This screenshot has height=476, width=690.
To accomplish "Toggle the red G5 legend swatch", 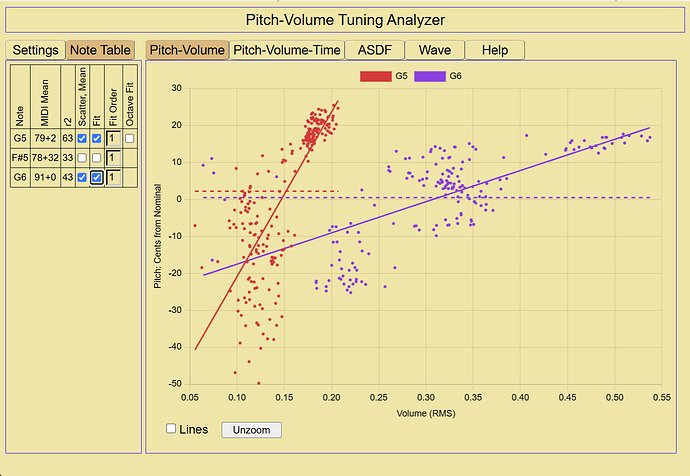I will [x=375, y=76].
